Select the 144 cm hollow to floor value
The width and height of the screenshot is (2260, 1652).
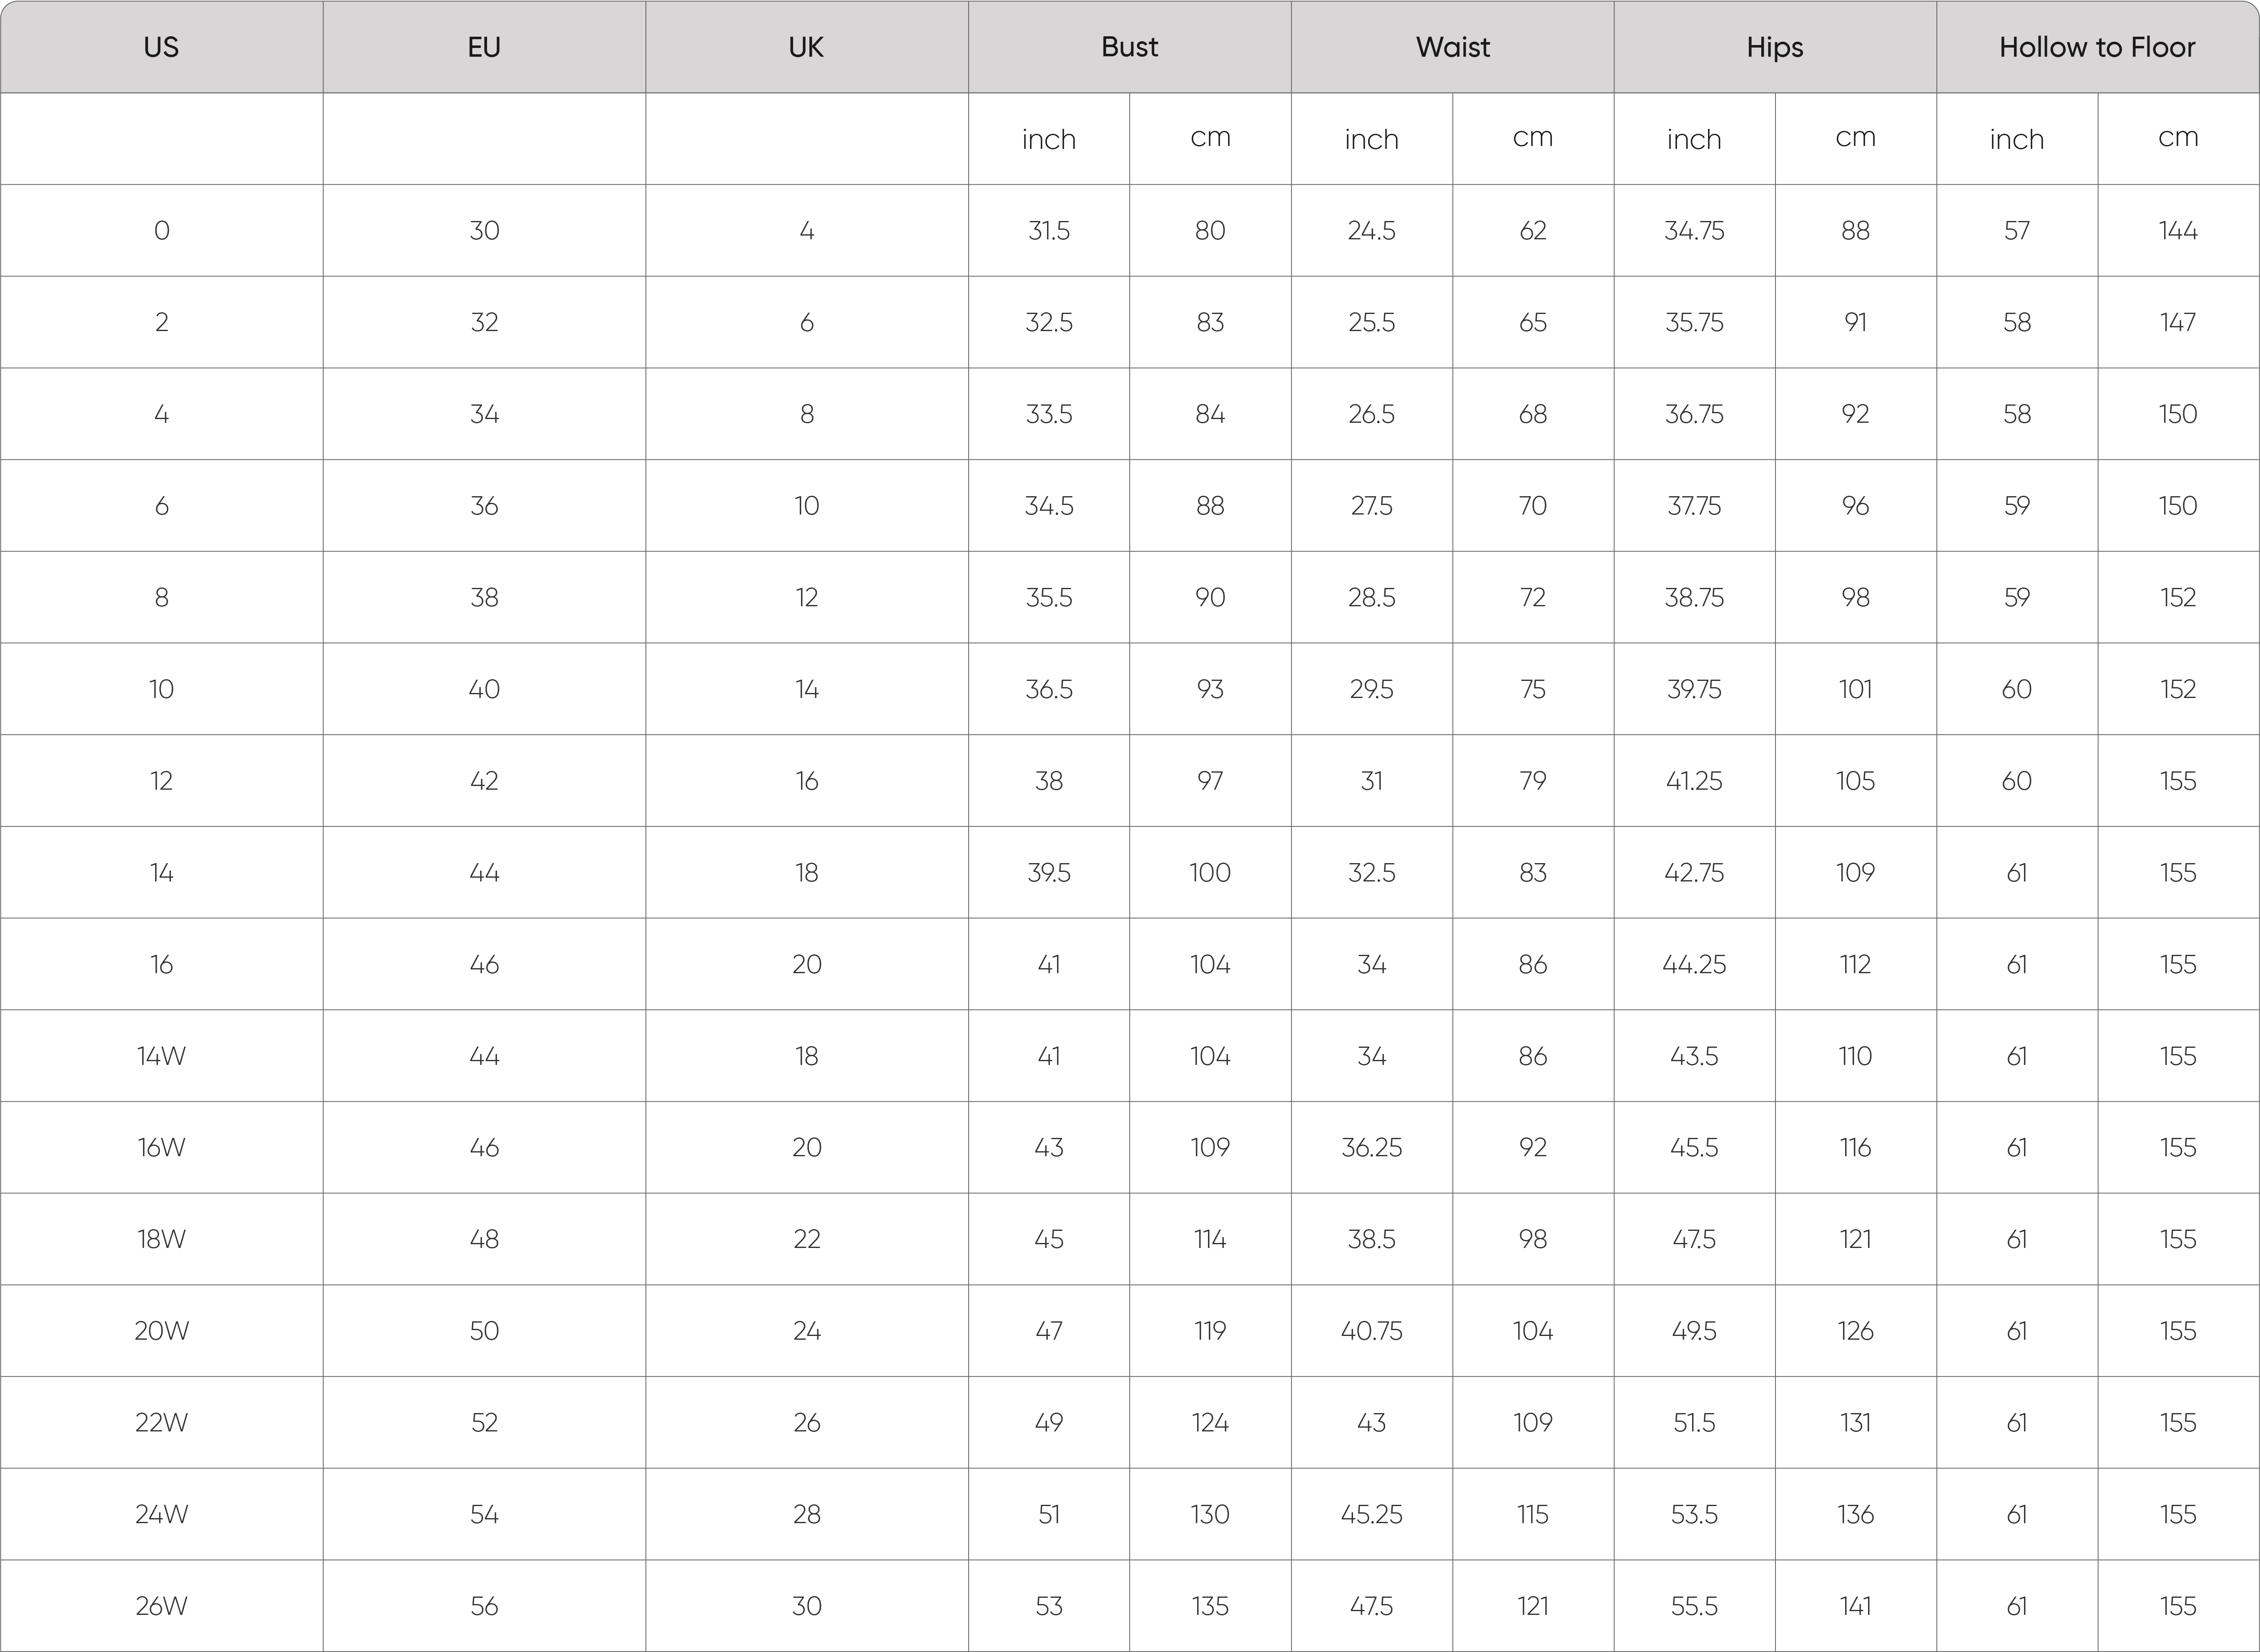tap(2178, 231)
